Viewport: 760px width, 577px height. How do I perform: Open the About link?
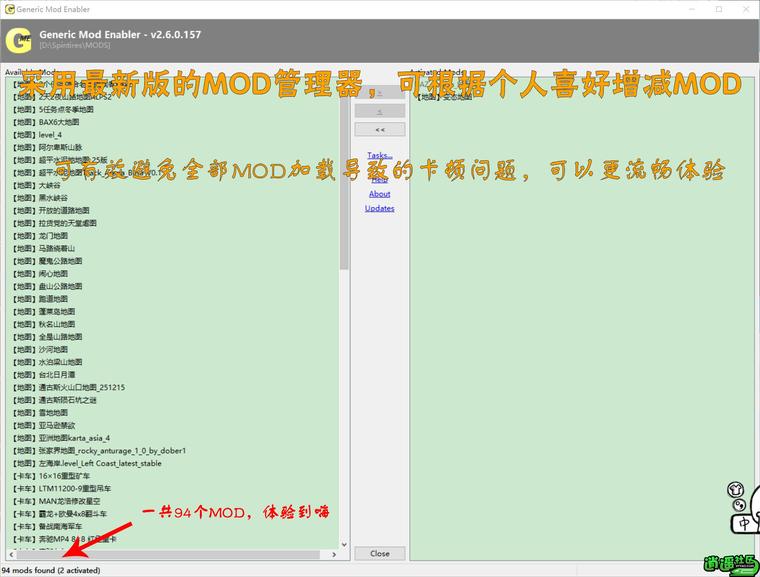pyautogui.click(x=380, y=193)
